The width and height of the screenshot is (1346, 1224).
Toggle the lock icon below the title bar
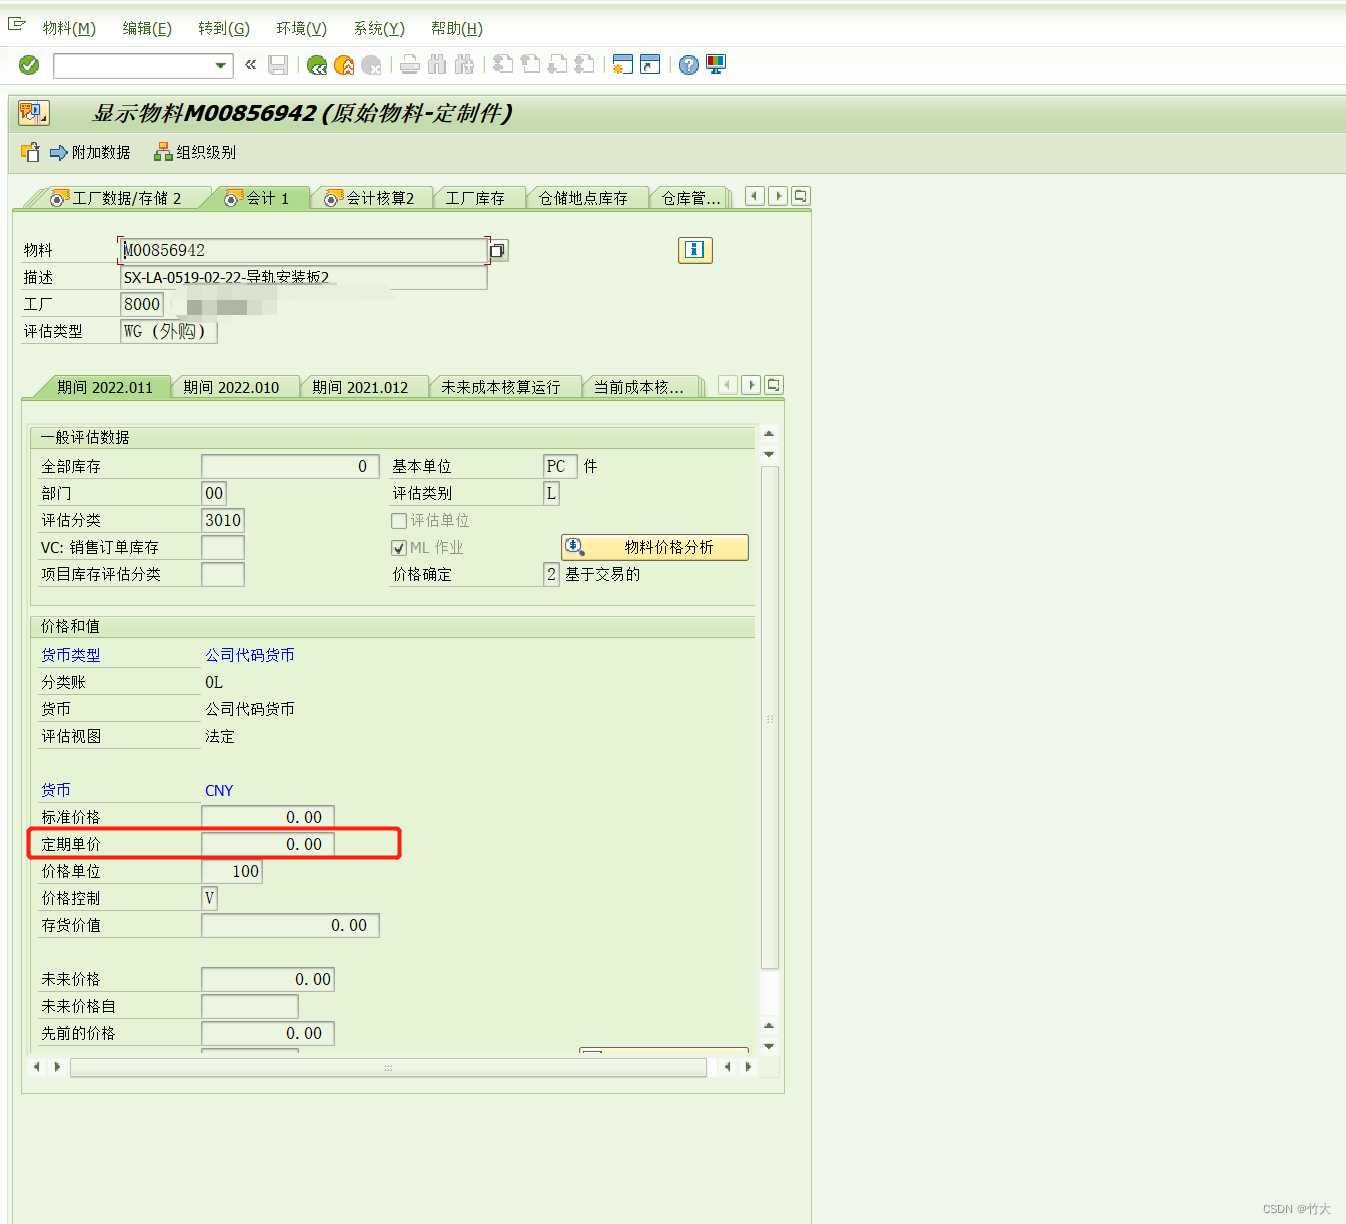tap(29, 152)
